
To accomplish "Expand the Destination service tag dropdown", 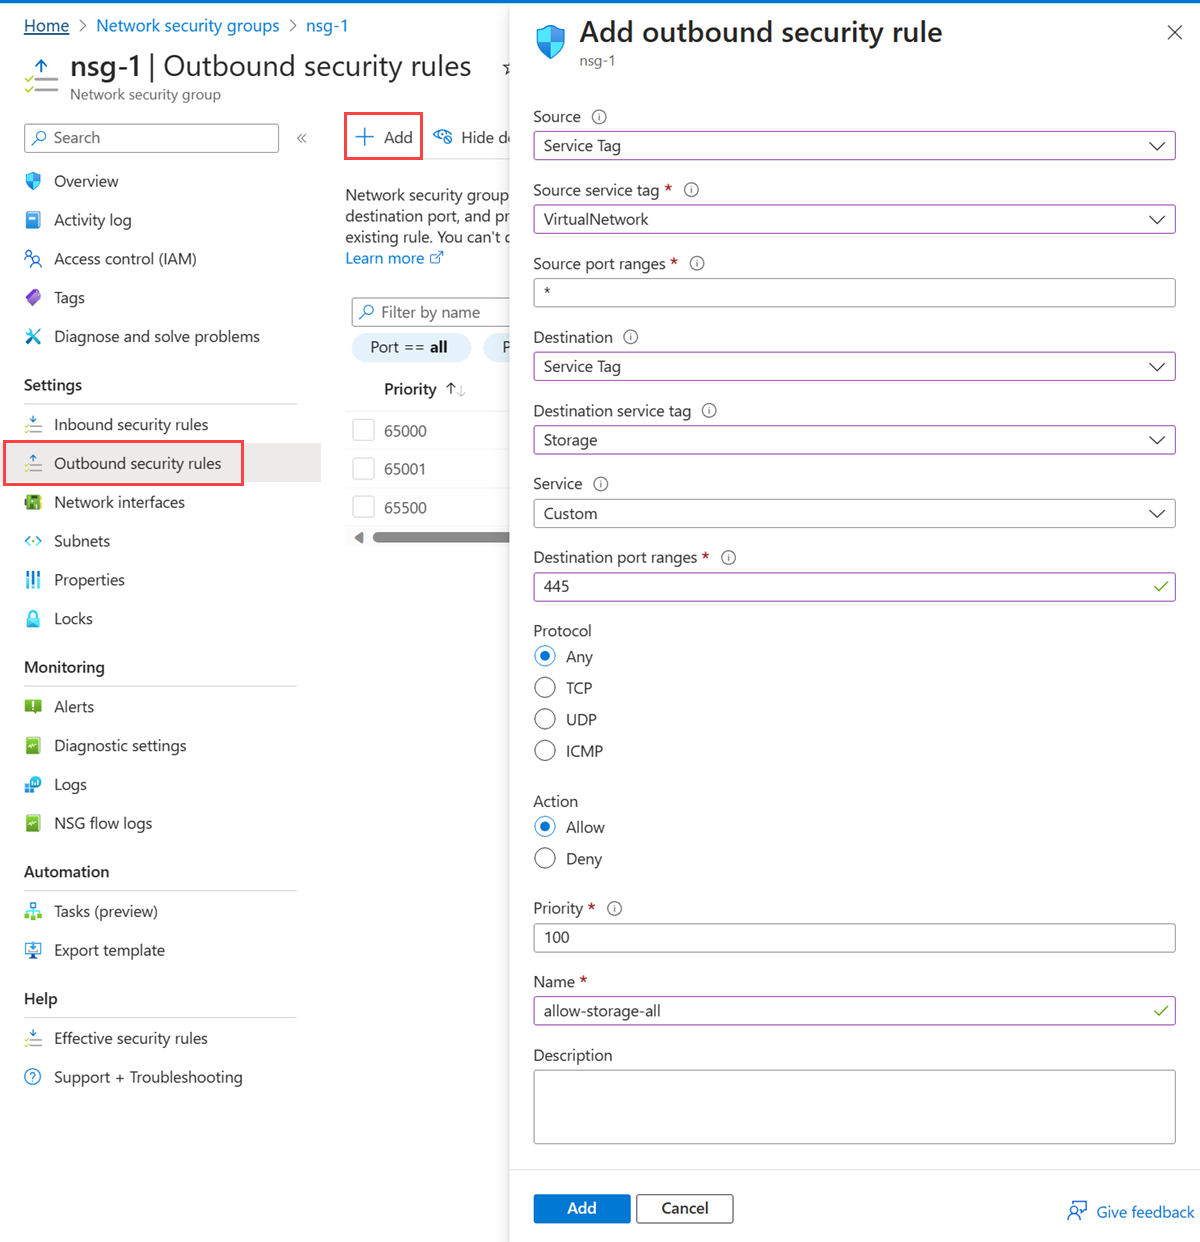I will (x=854, y=440).
